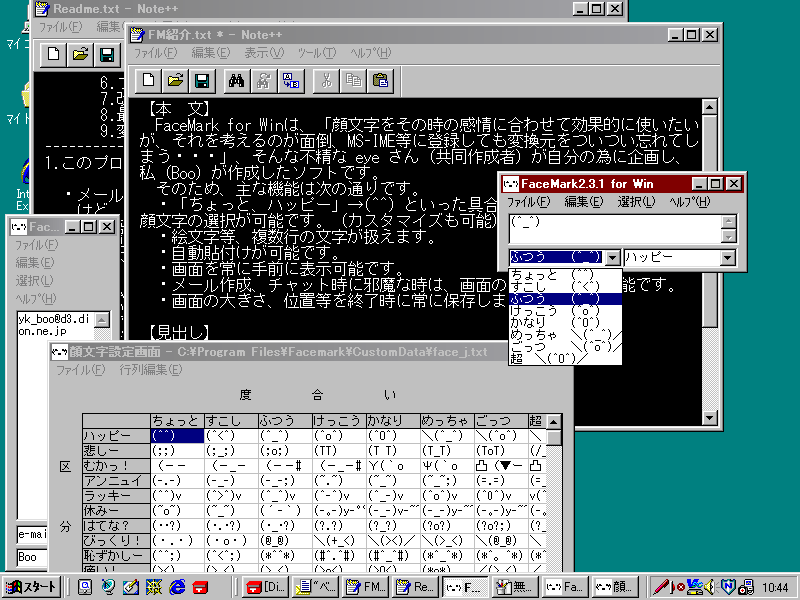Viewport: 800px width, 600px height.
Task: Click the Norton N shield tray icon
Action: 728,587
